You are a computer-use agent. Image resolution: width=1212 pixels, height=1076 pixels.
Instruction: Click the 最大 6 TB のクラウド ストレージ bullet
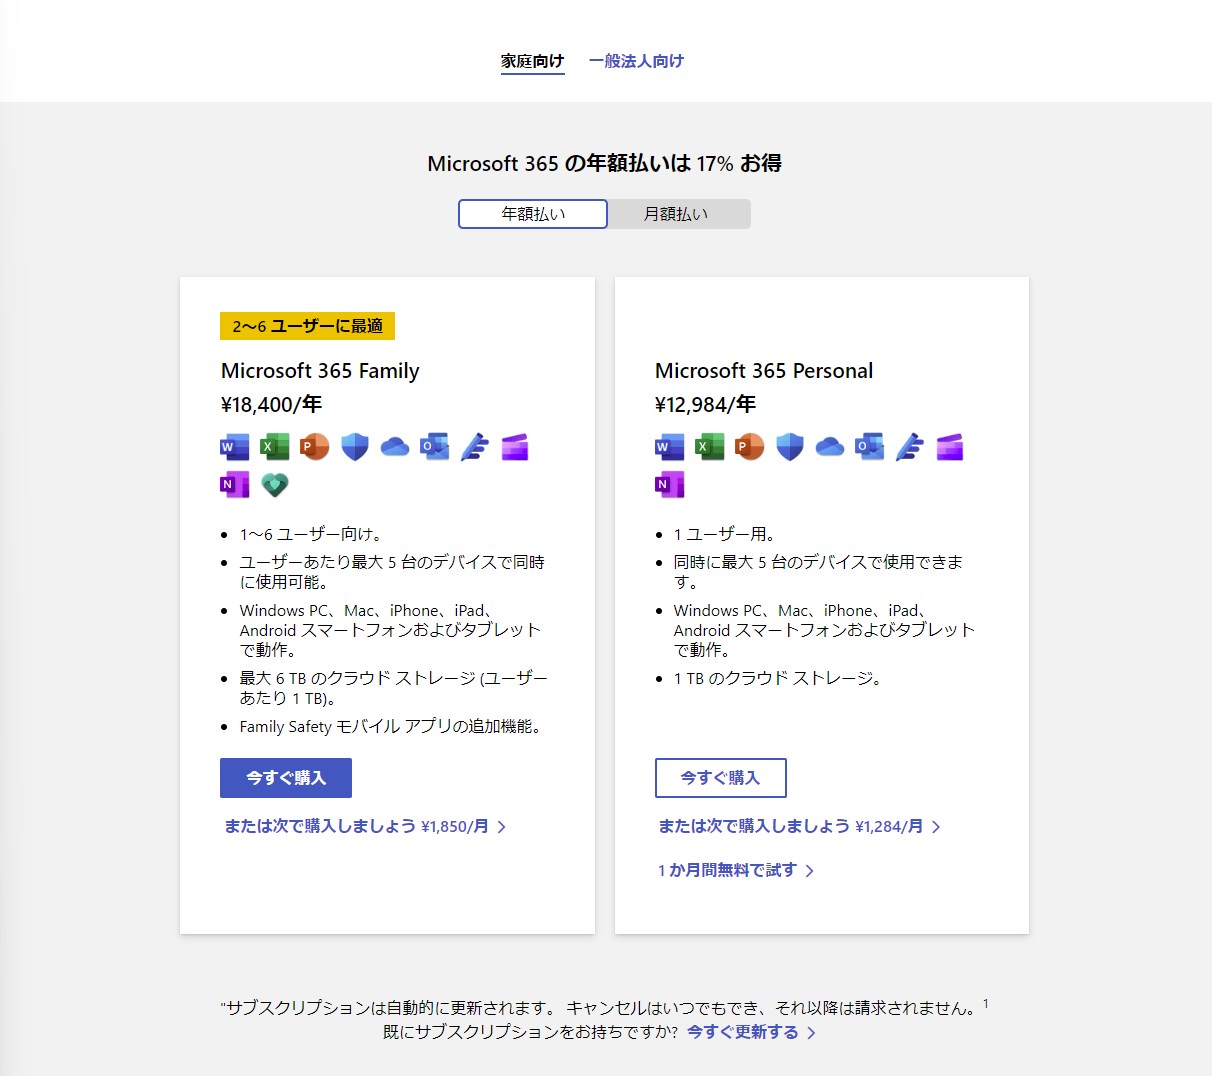click(394, 688)
